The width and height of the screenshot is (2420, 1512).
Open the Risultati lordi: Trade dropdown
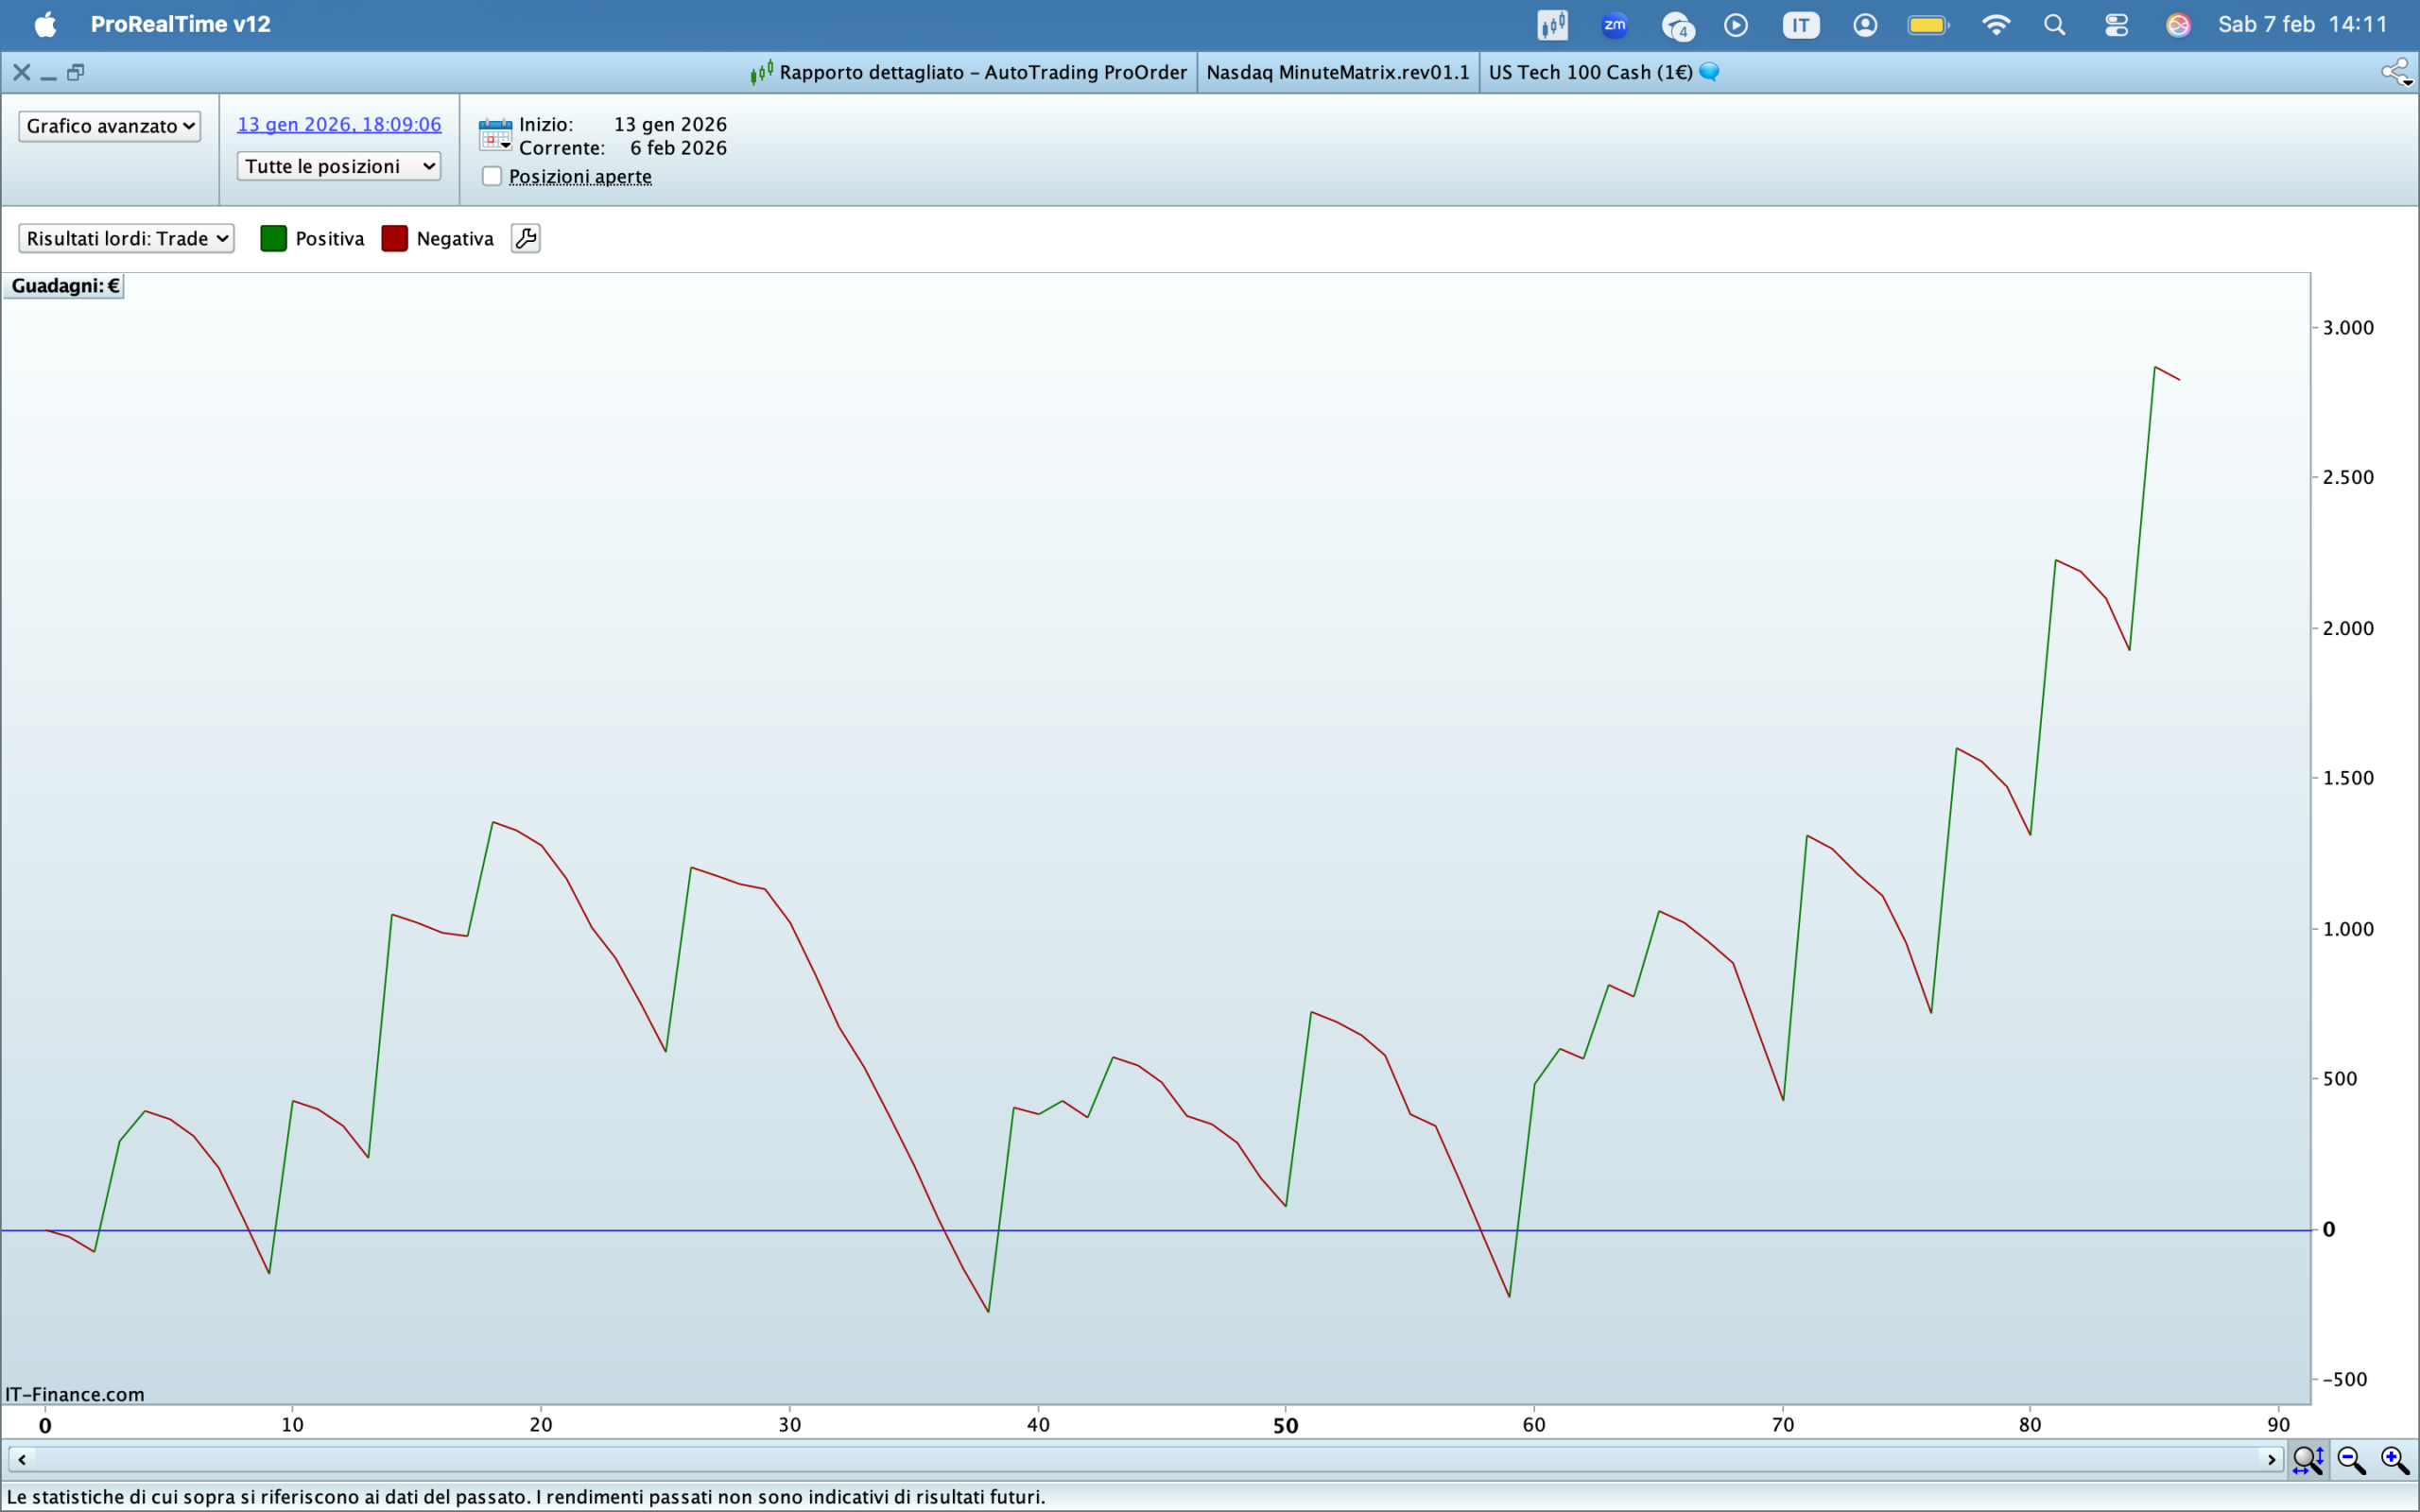[126, 238]
